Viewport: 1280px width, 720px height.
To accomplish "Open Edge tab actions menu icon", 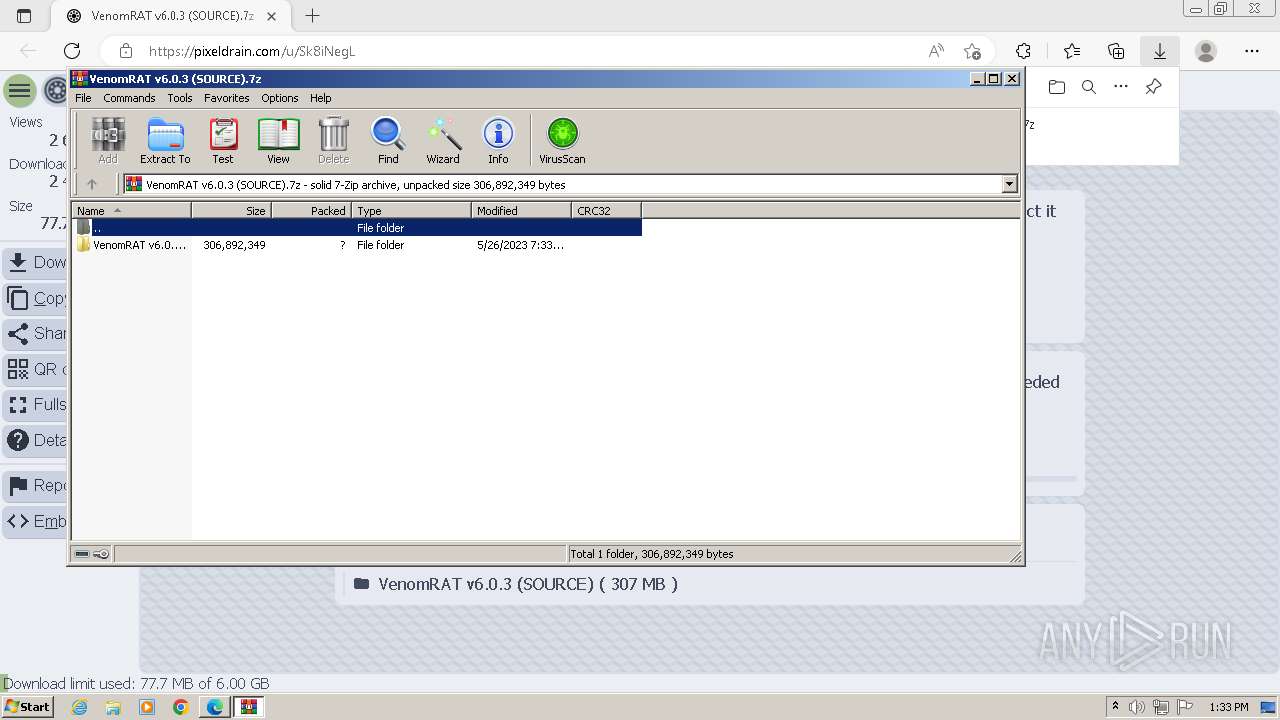I will coord(24,16).
